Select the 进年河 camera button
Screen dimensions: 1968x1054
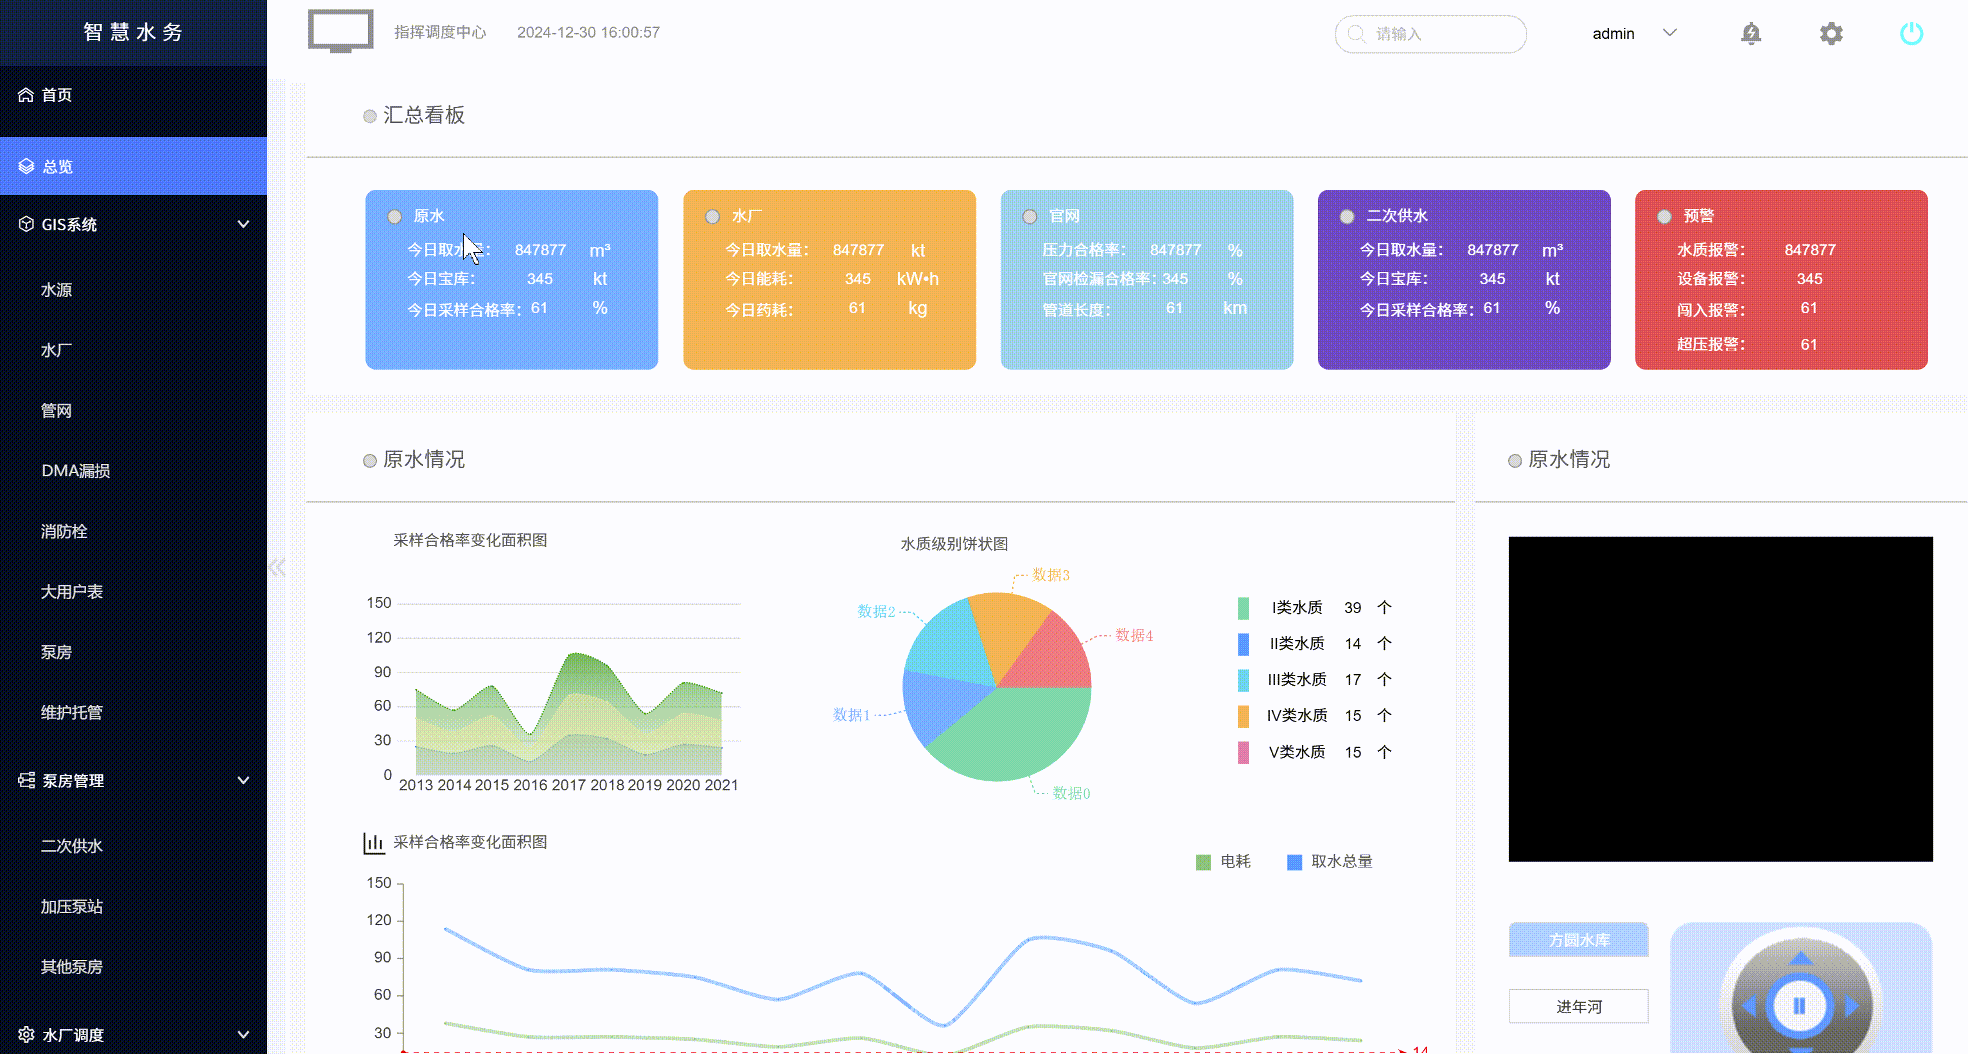(x=1579, y=1006)
